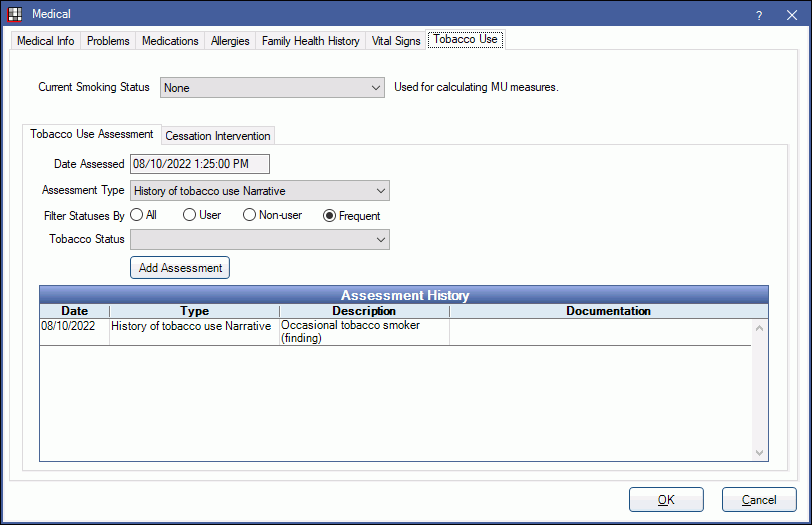Select the User filter radio button
Image resolution: width=812 pixels, height=525 pixels.
point(189,215)
